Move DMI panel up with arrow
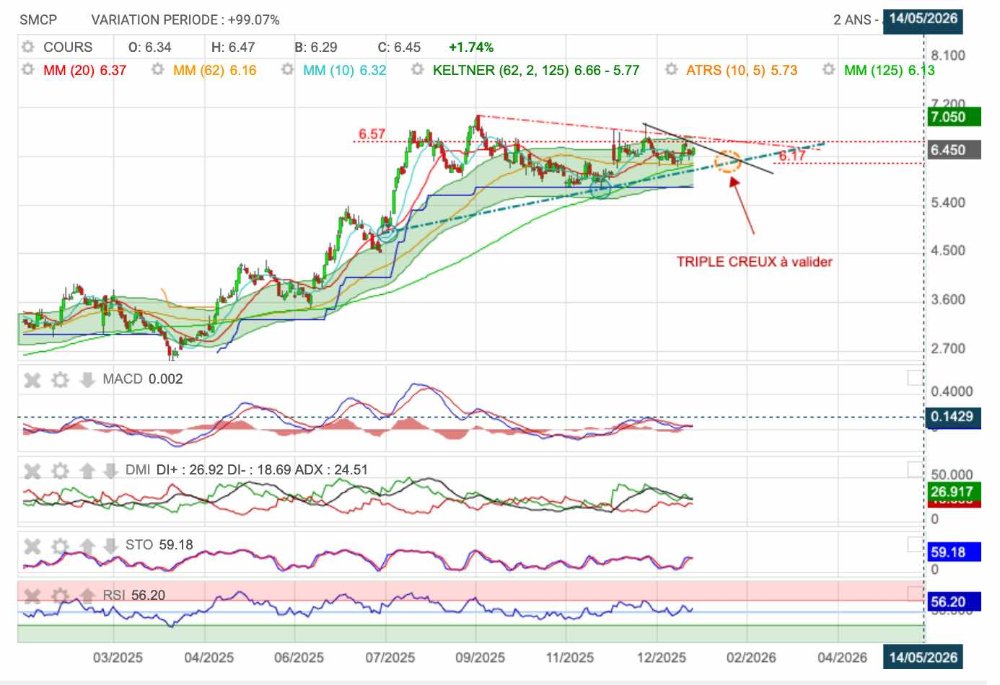 coord(87,471)
